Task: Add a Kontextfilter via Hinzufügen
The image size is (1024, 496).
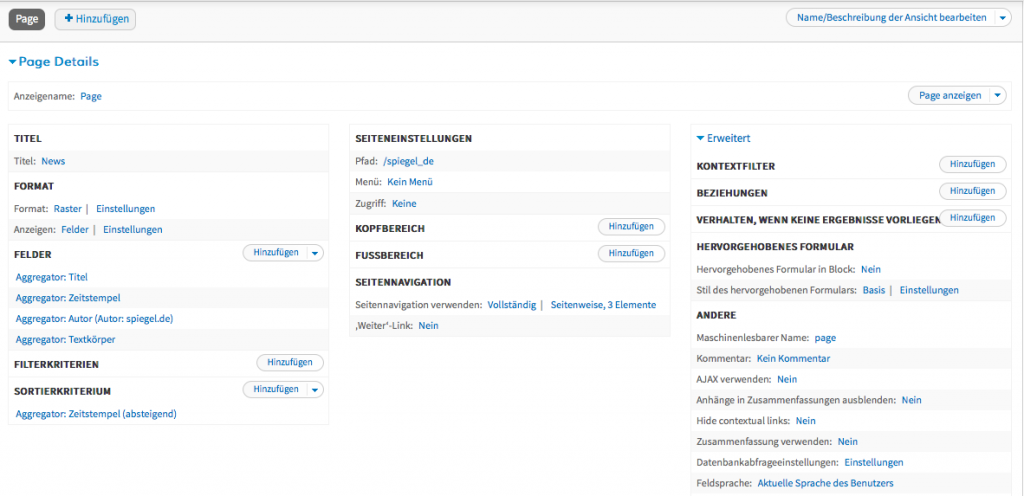Action: coord(972,163)
